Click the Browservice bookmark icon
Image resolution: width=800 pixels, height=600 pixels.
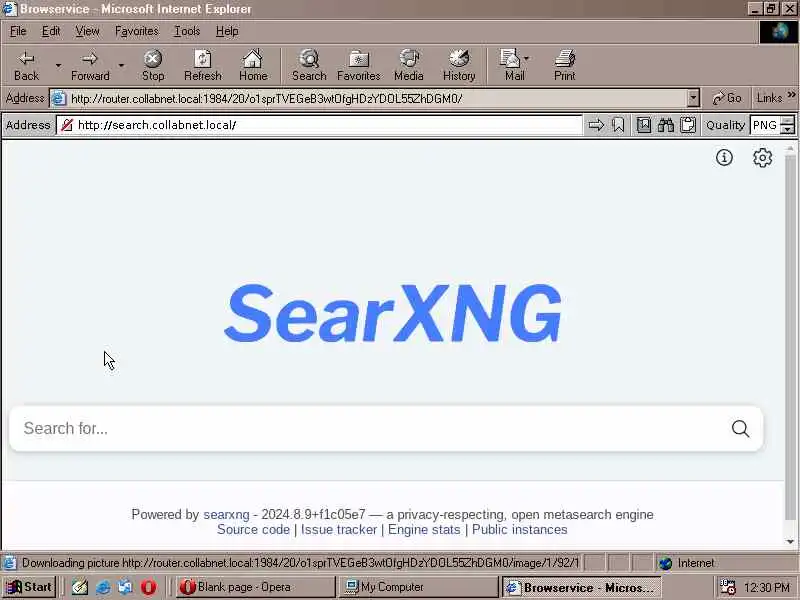(x=618, y=125)
